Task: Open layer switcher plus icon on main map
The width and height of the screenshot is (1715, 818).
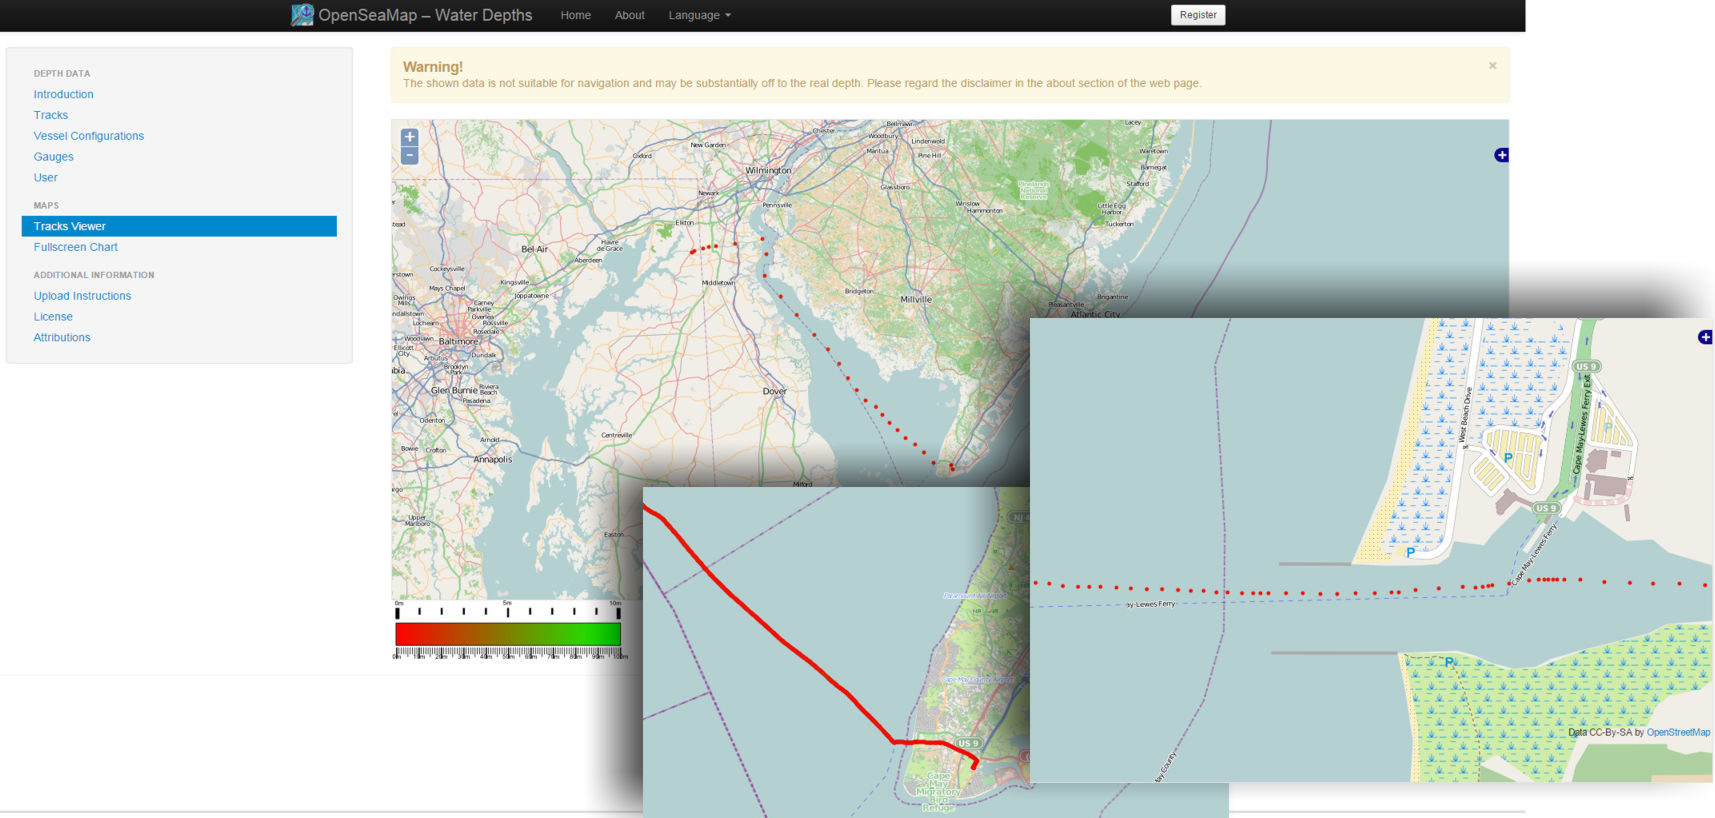Action: coord(1501,155)
